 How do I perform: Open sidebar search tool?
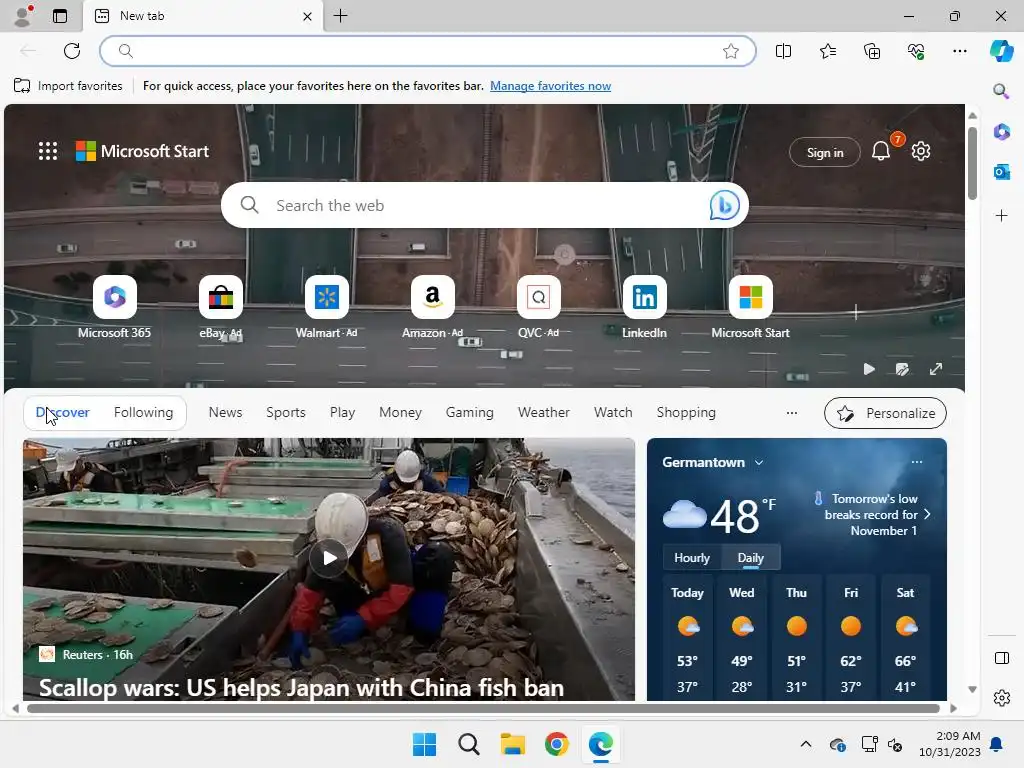pos(1001,90)
